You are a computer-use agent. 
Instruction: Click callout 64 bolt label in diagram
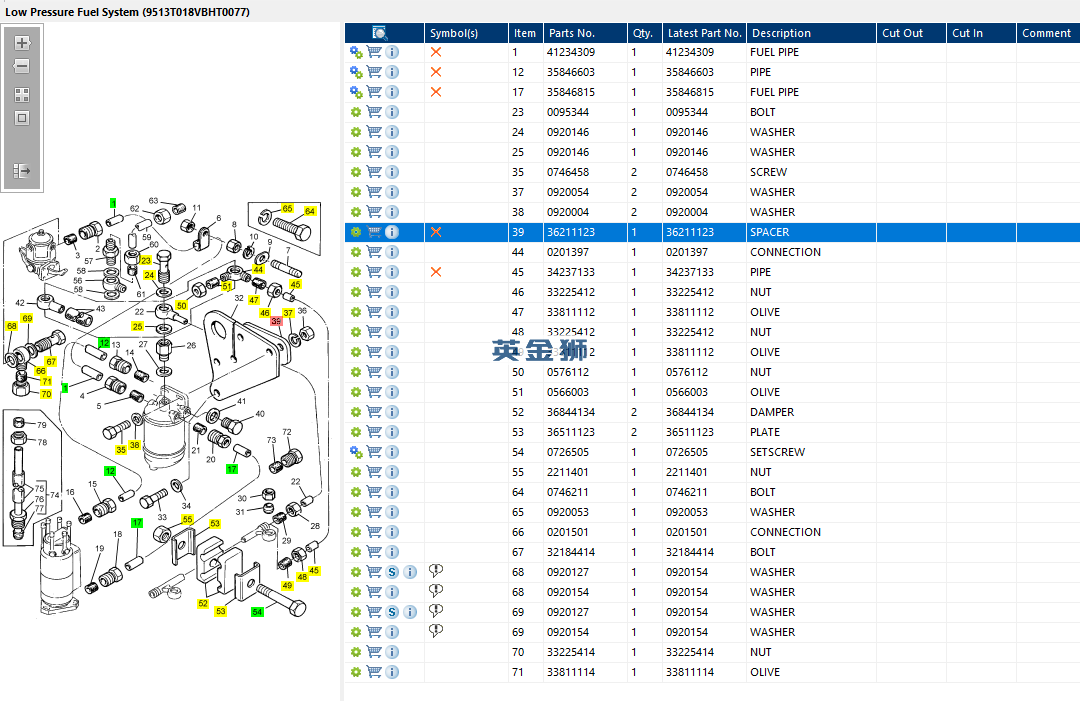(x=310, y=211)
